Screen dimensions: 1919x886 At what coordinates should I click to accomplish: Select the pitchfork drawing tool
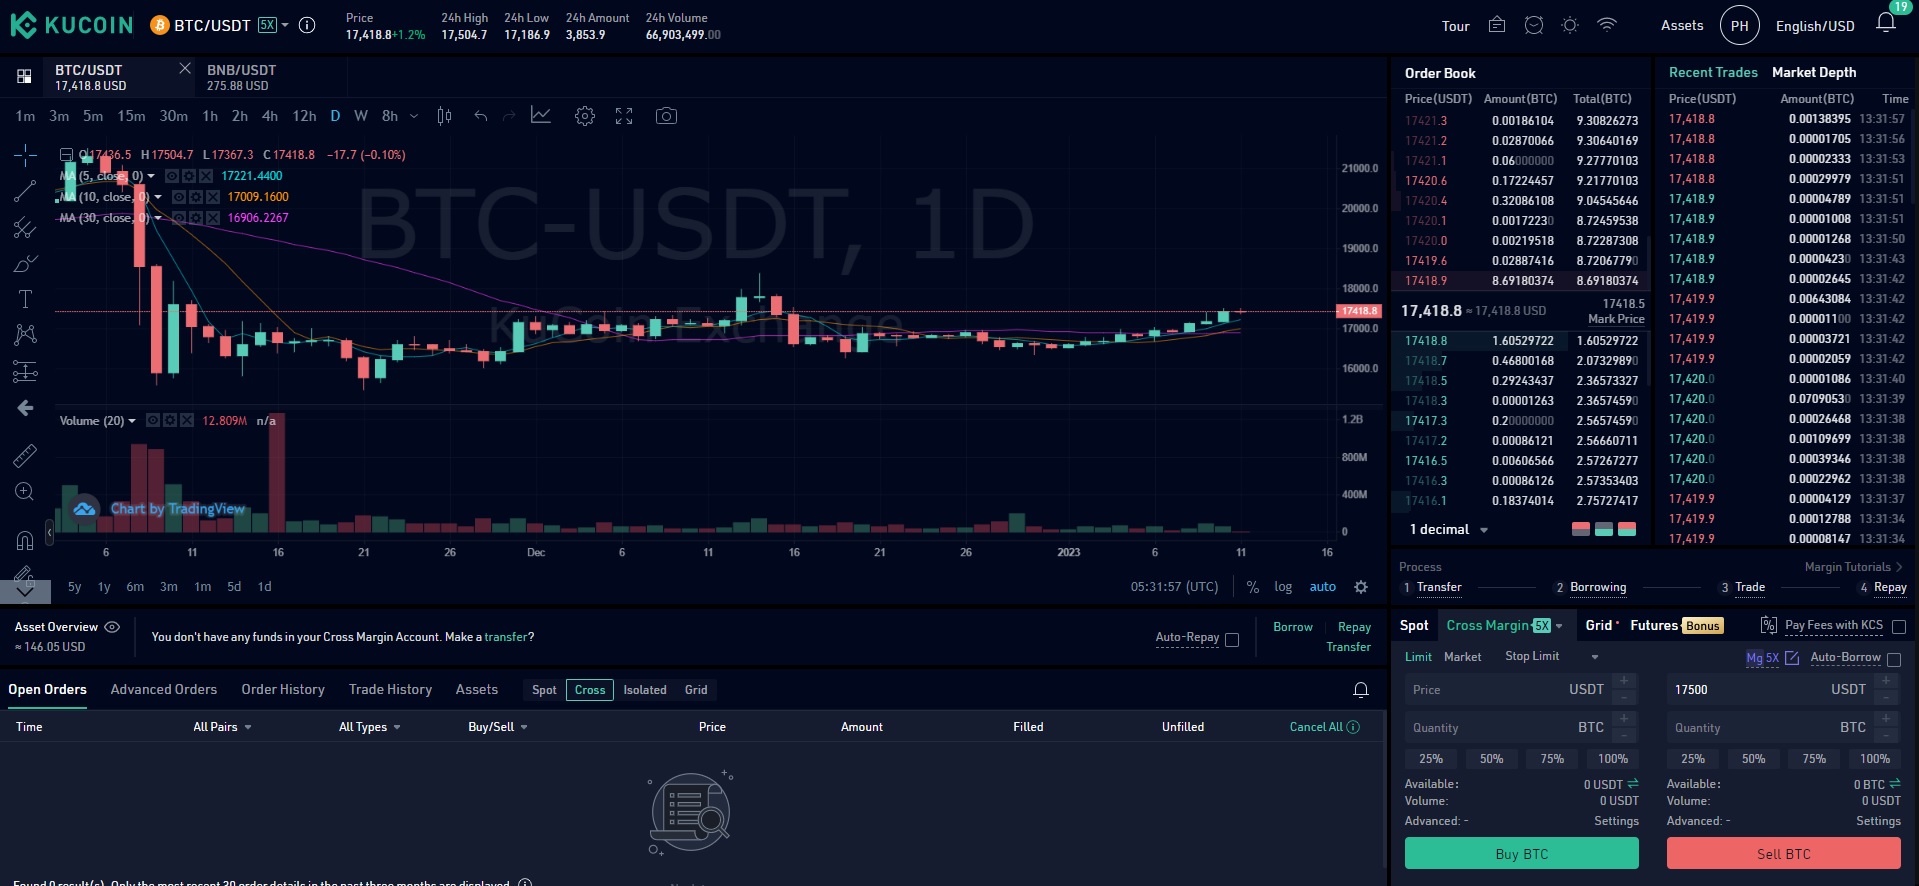(x=25, y=228)
